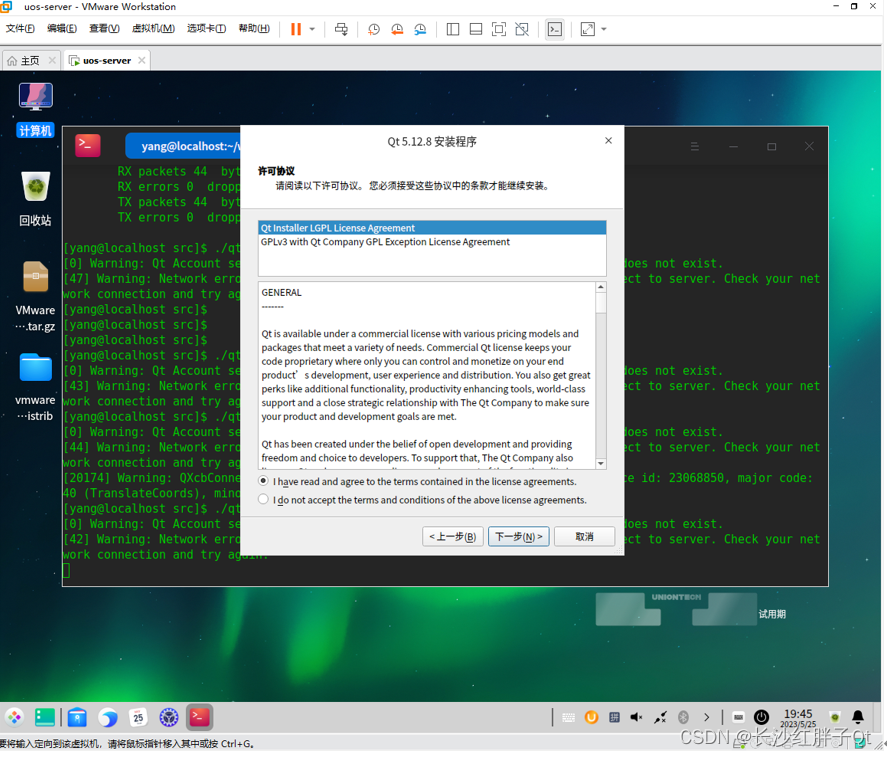Close the uos-server tab
Screen dimensions: 887x757
tap(141, 61)
